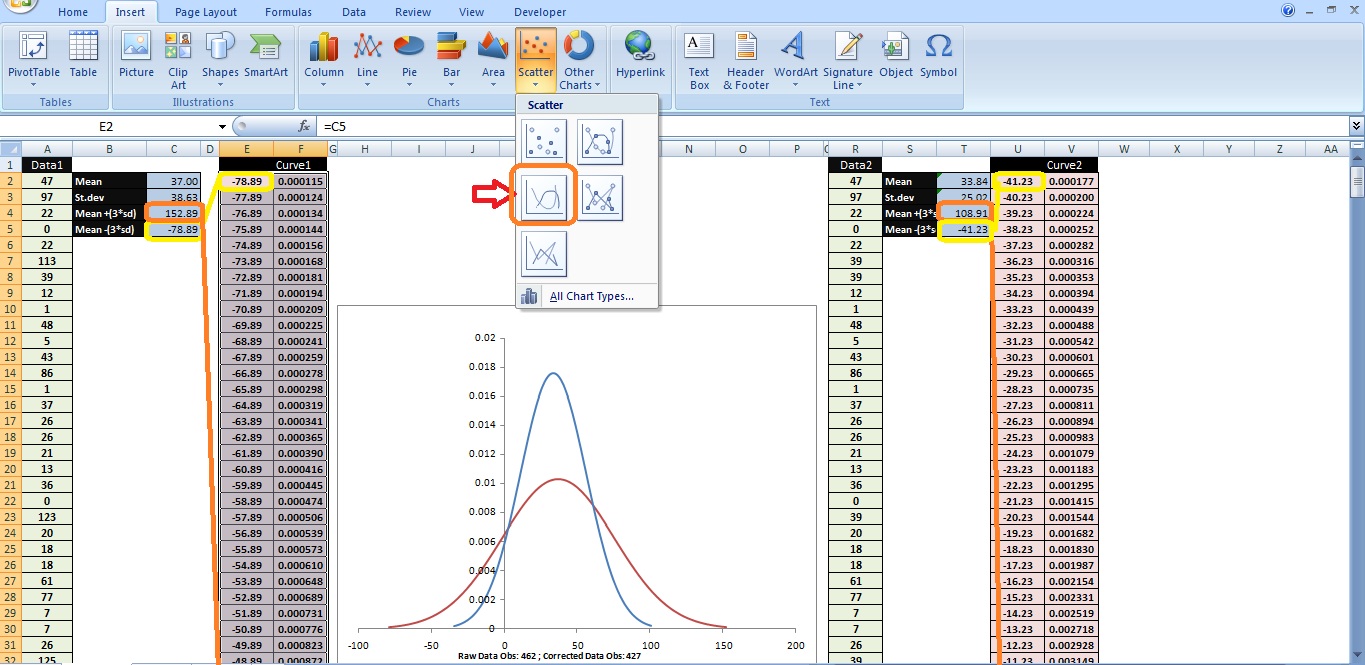
Task: Insert a Text Box
Action: coord(698,58)
